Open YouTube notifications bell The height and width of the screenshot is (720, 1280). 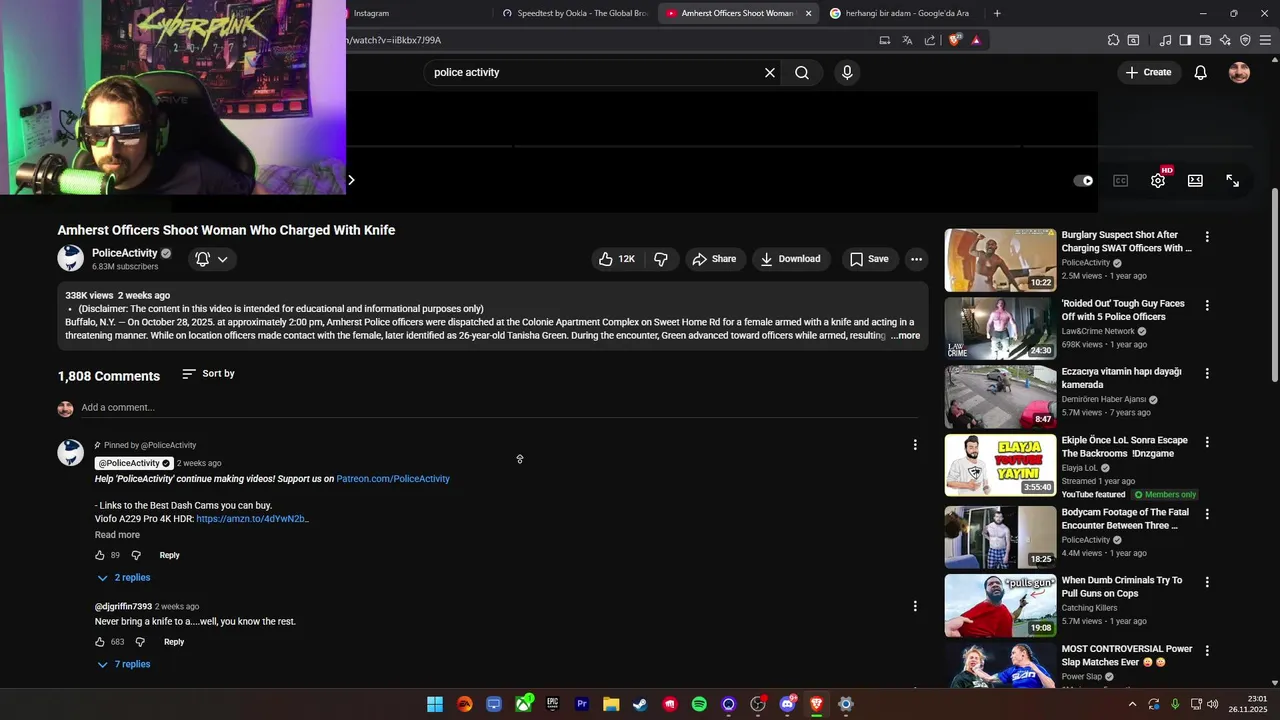pos(1200,72)
